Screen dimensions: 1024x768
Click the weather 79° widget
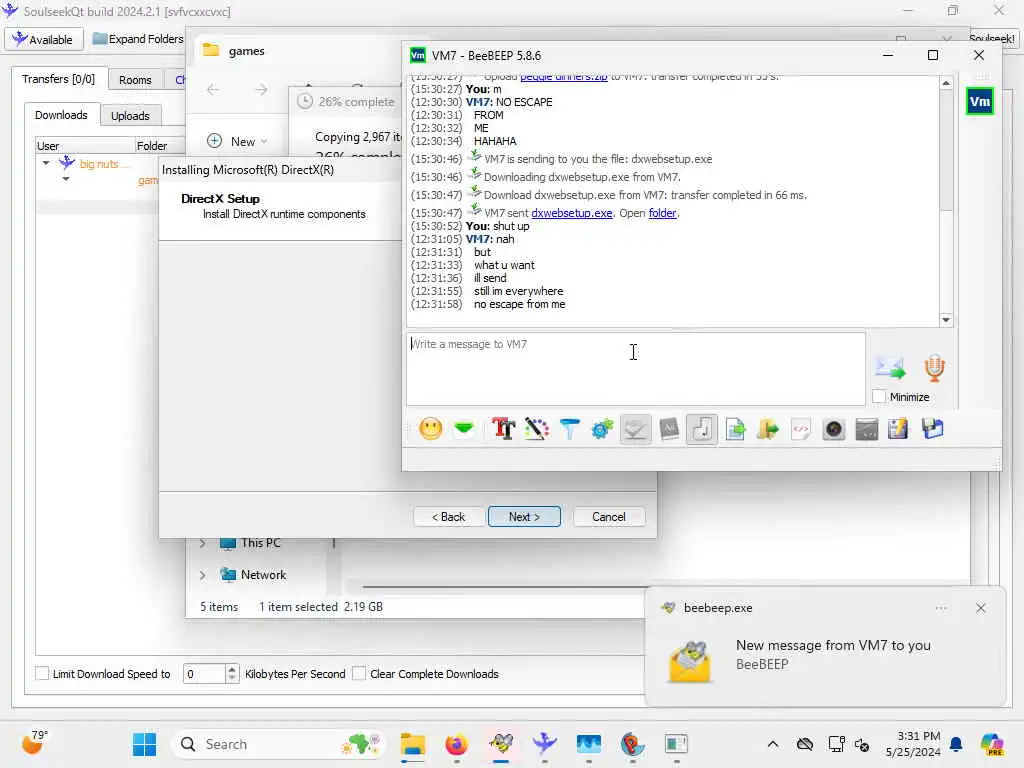[35, 743]
